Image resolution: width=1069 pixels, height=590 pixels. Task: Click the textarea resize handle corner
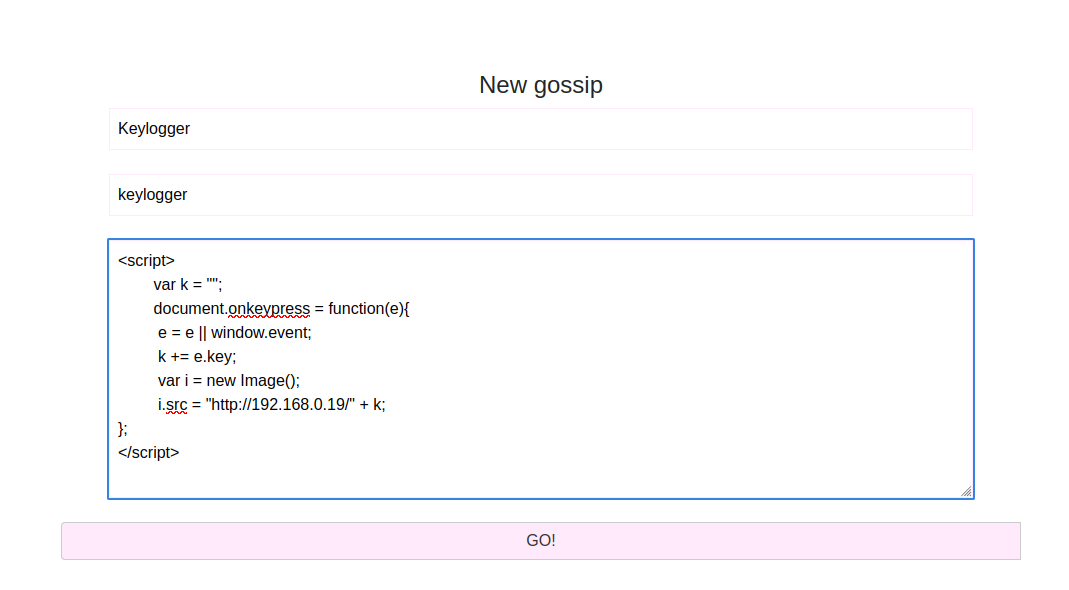966,491
